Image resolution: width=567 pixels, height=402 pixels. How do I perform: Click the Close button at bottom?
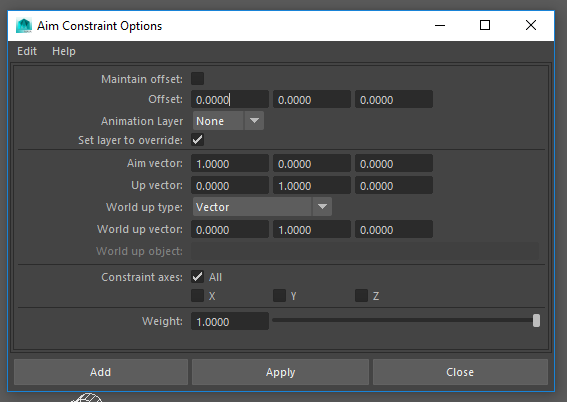[460, 372]
